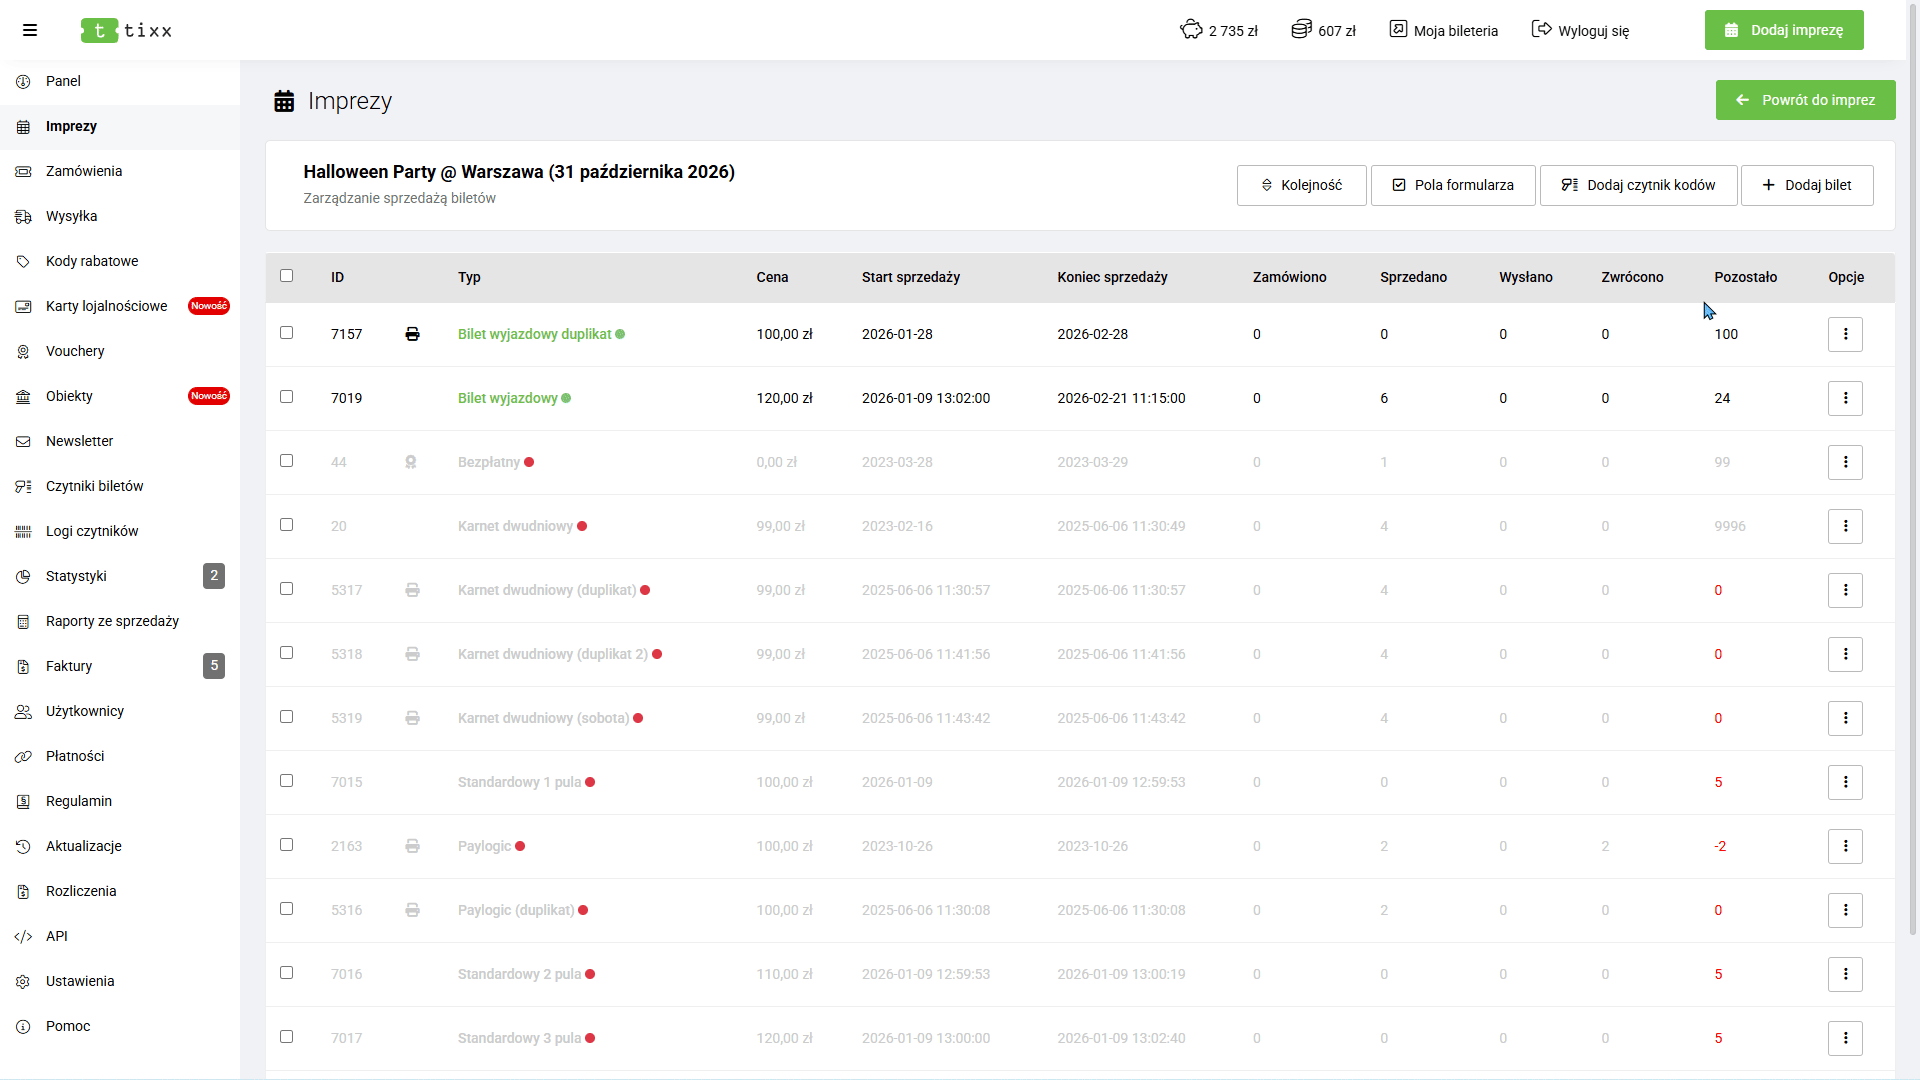Click badge icon on Bezpłatny row
The width and height of the screenshot is (1920, 1080).
[x=410, y=462]
